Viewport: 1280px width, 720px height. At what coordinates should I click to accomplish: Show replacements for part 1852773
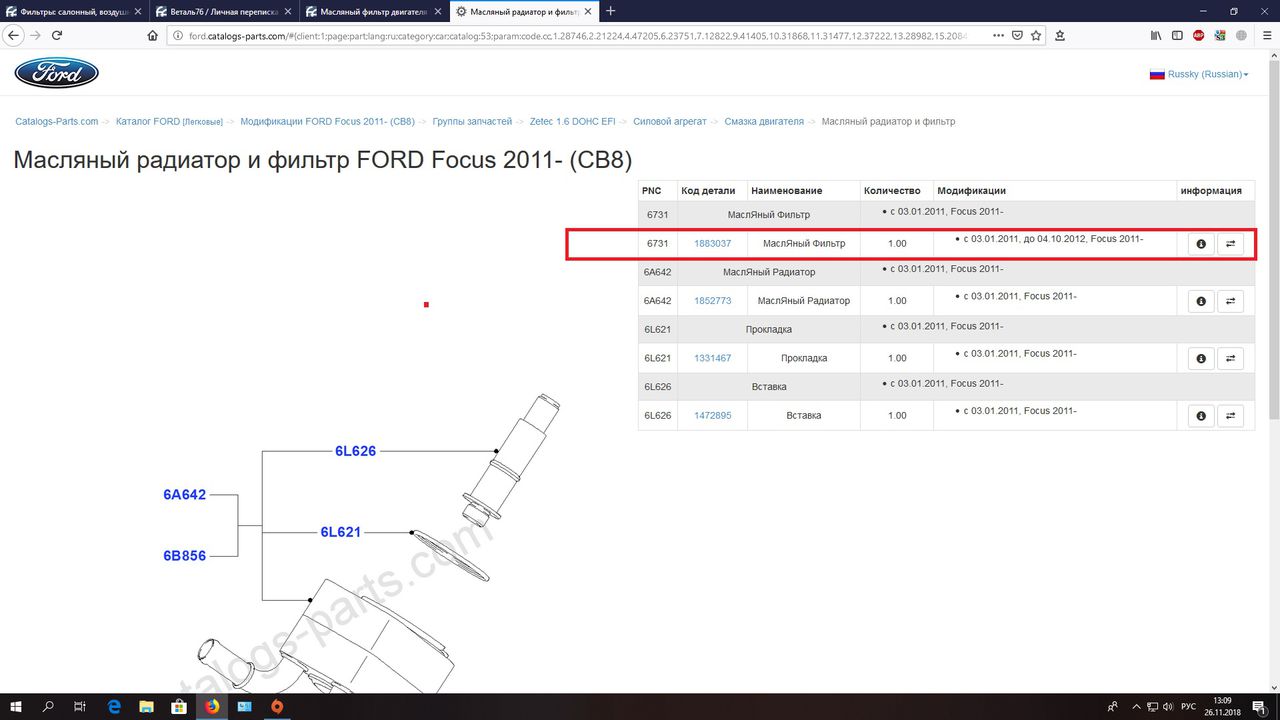click(1231, 301)
